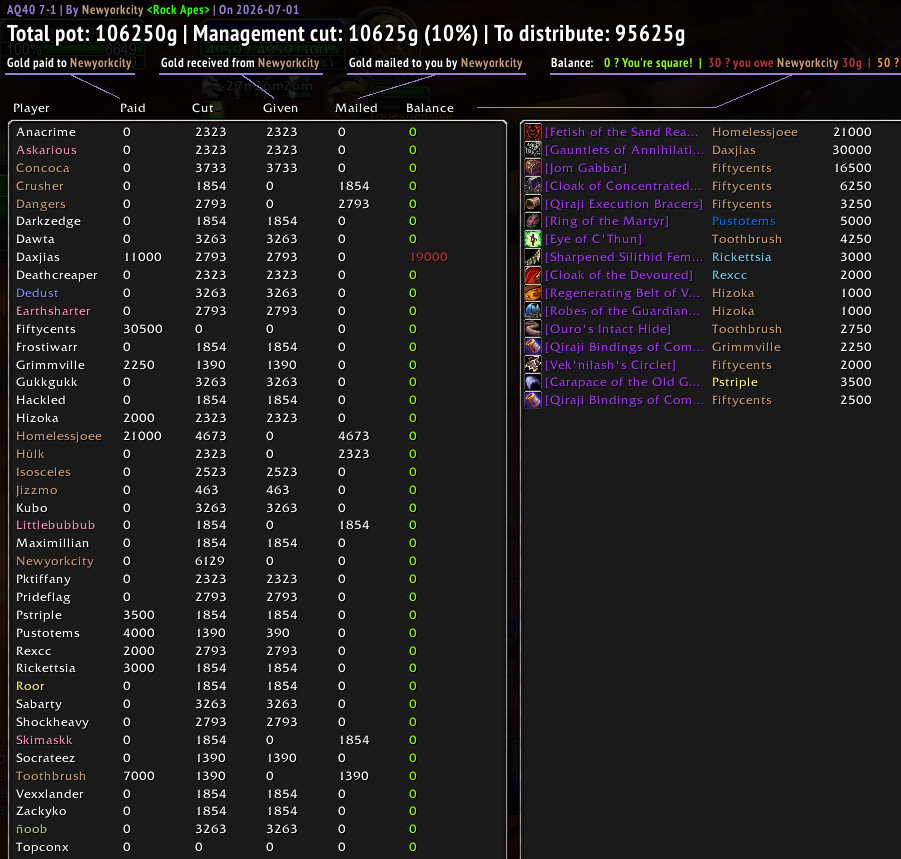Select player Dangers in the list
This screenshot has width=901, height=859.
41,204
